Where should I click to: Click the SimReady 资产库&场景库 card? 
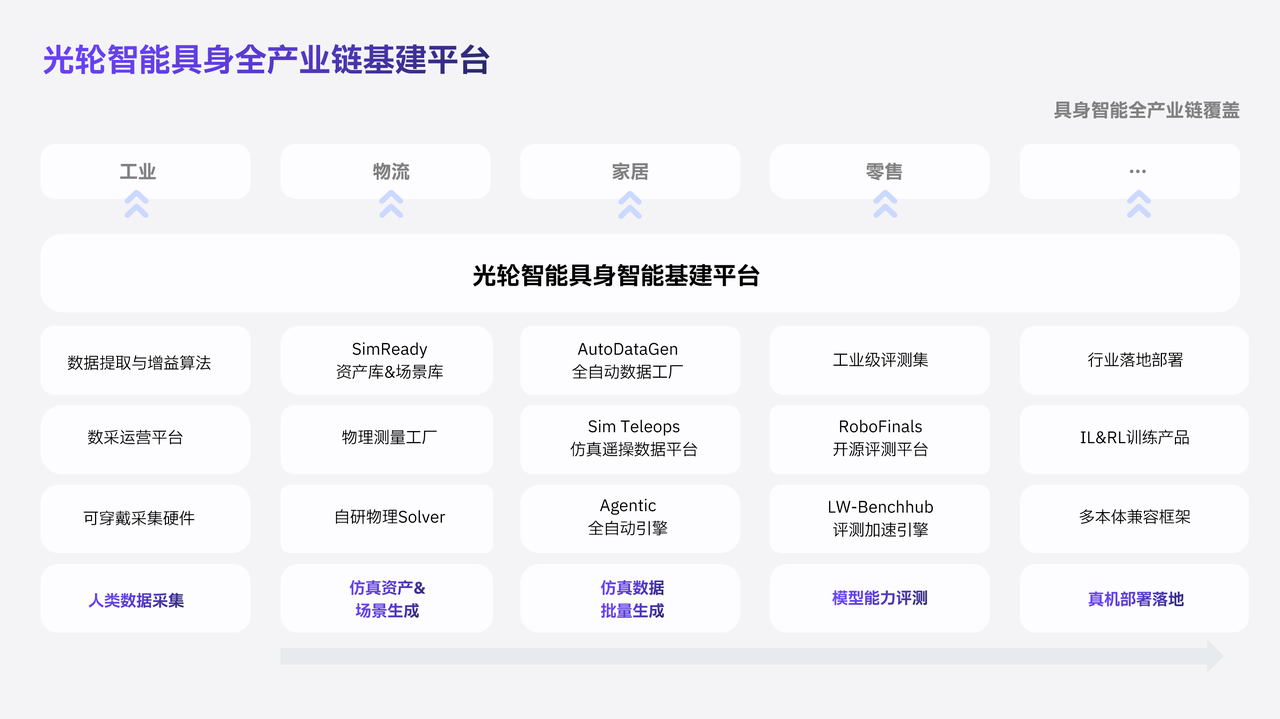[x=387, y=360]
